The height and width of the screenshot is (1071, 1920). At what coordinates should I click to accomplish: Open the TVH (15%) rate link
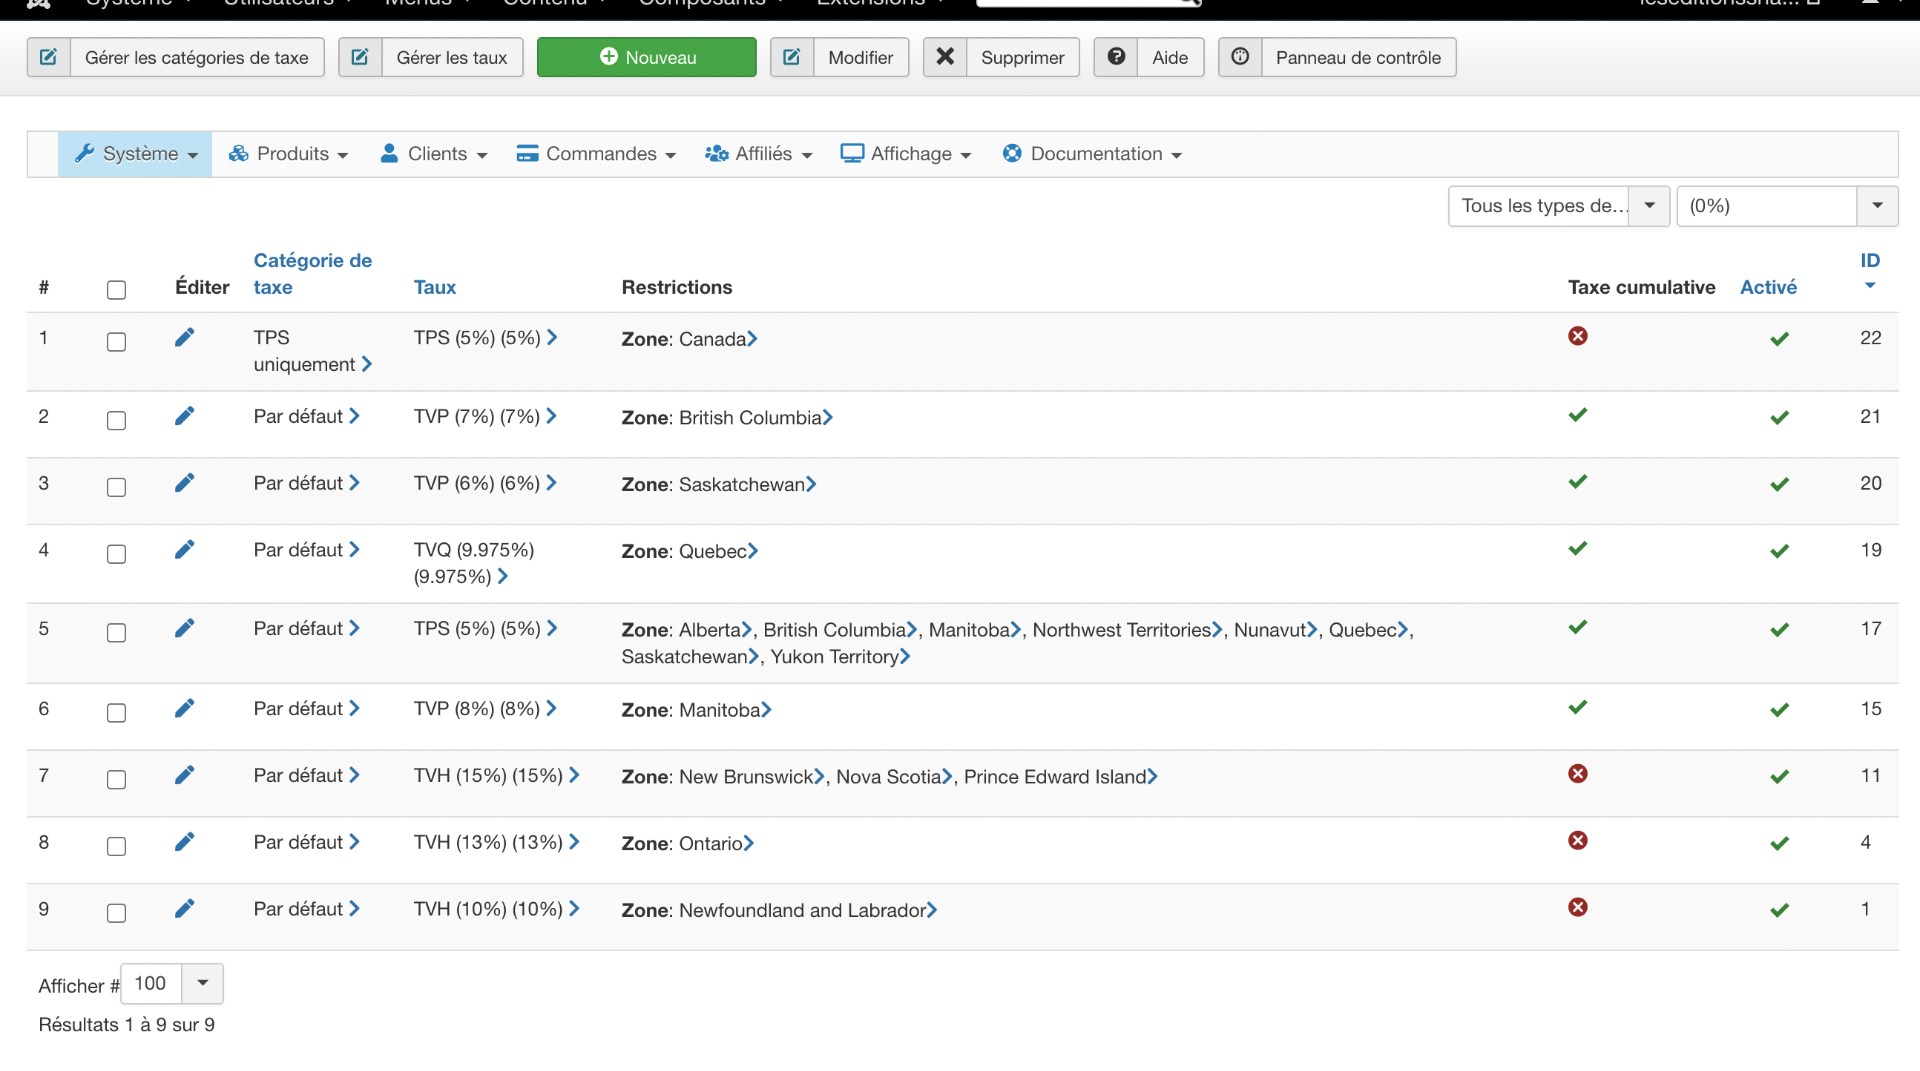click(488, 776)
